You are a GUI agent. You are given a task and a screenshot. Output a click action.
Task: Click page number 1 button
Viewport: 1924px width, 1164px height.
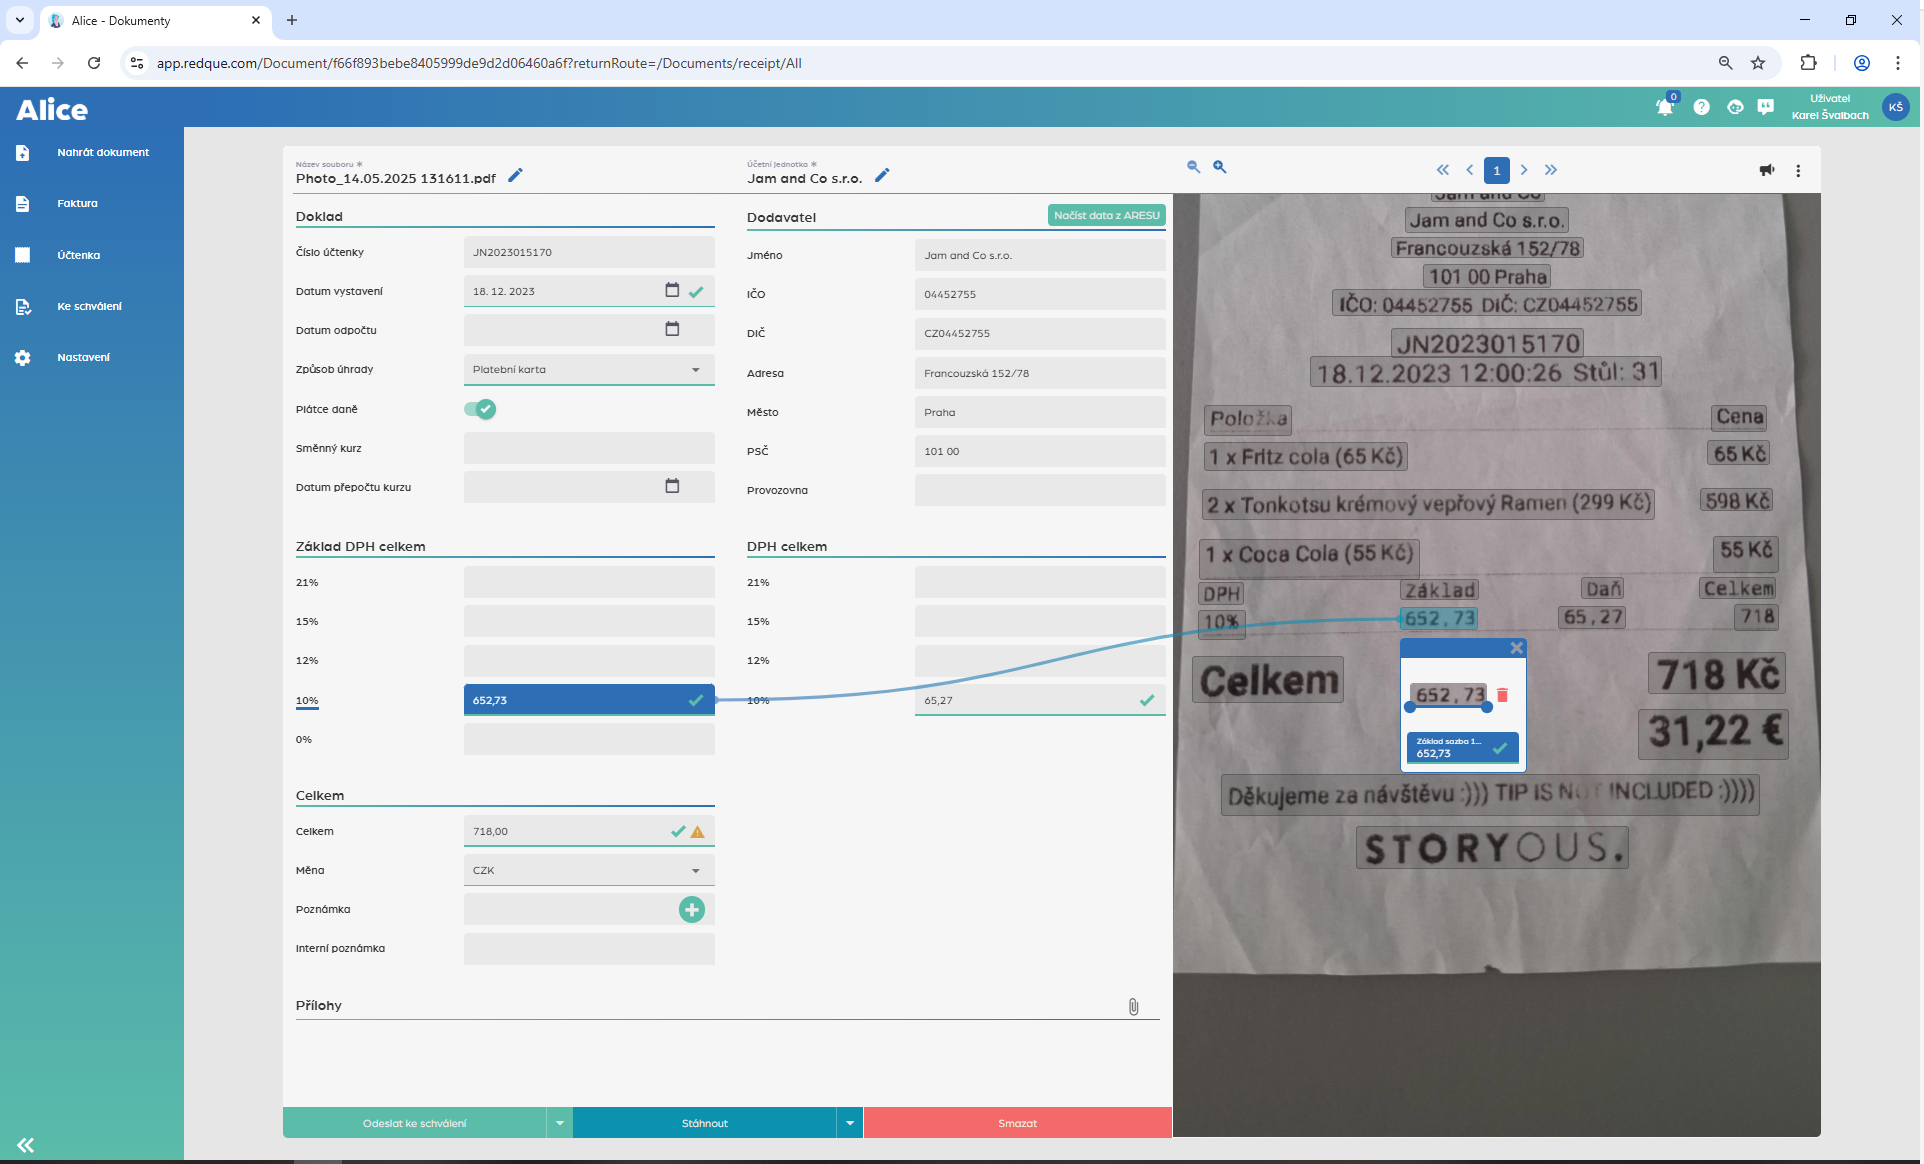pyautogui.click(x=1497, y=170)
